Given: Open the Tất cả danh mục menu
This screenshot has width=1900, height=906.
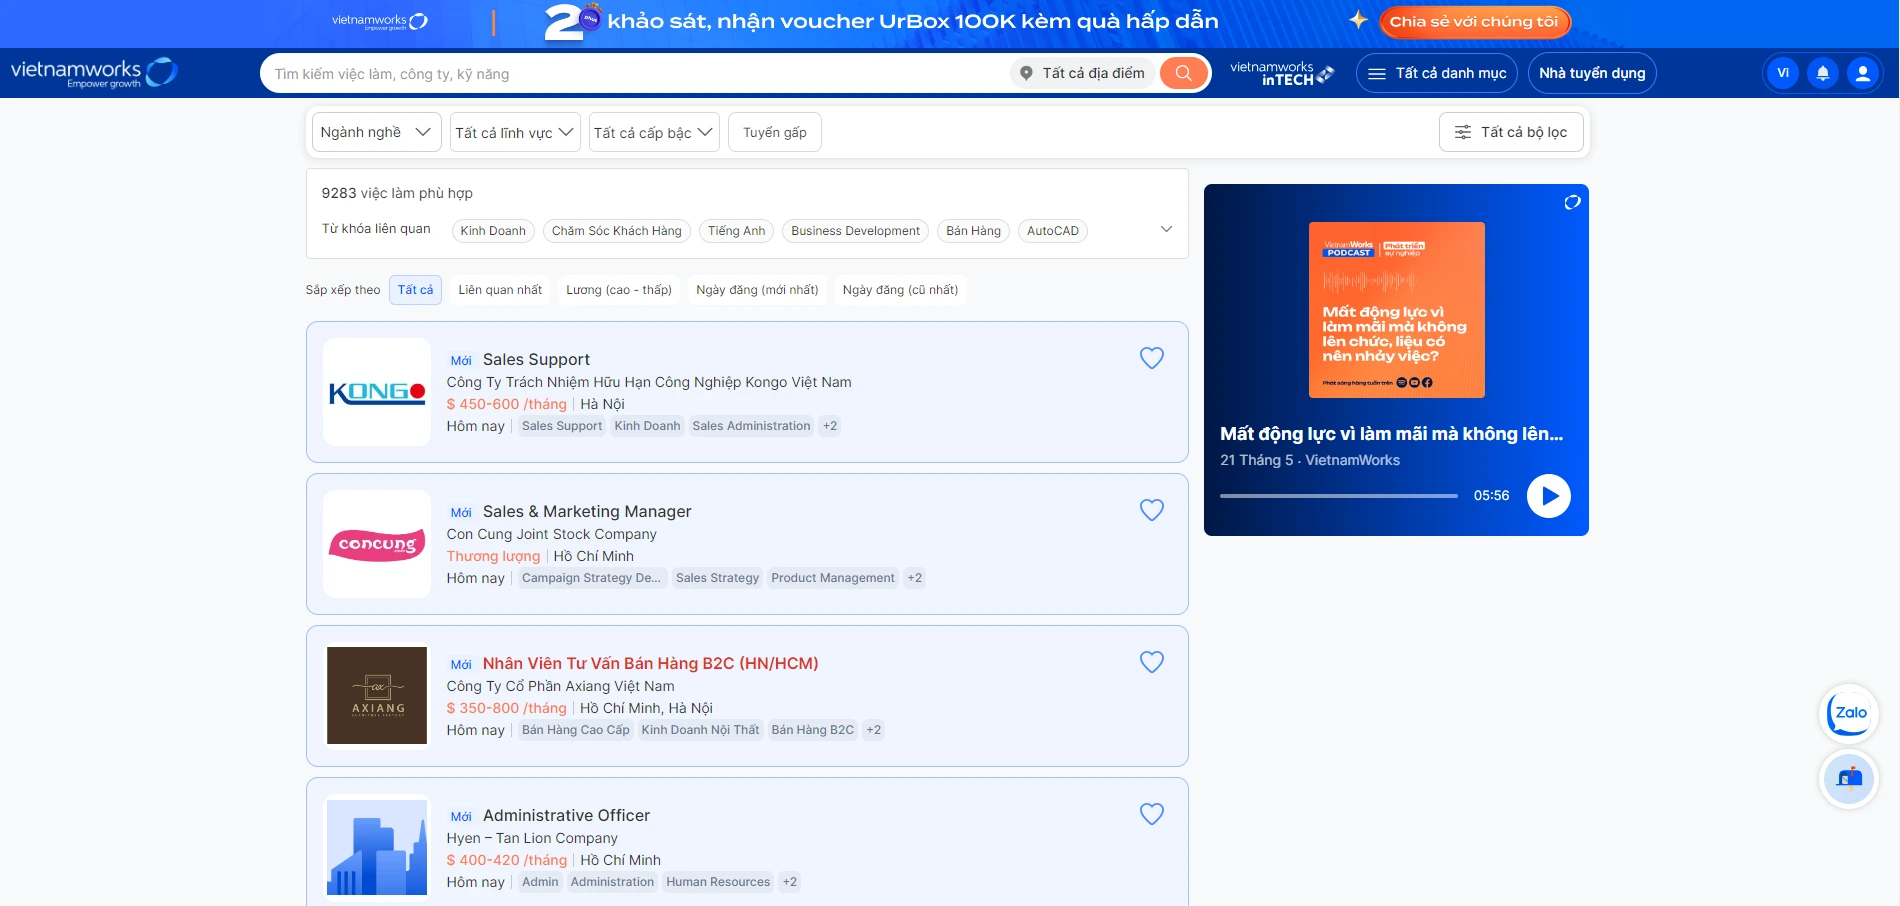Looking at the screenshot, I should 1437,73.
